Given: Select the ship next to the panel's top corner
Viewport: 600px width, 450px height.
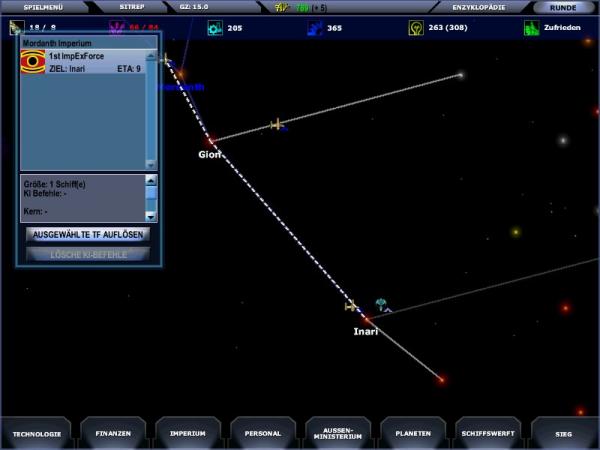Looking at the screenshot, I should [x=166, y=59].
